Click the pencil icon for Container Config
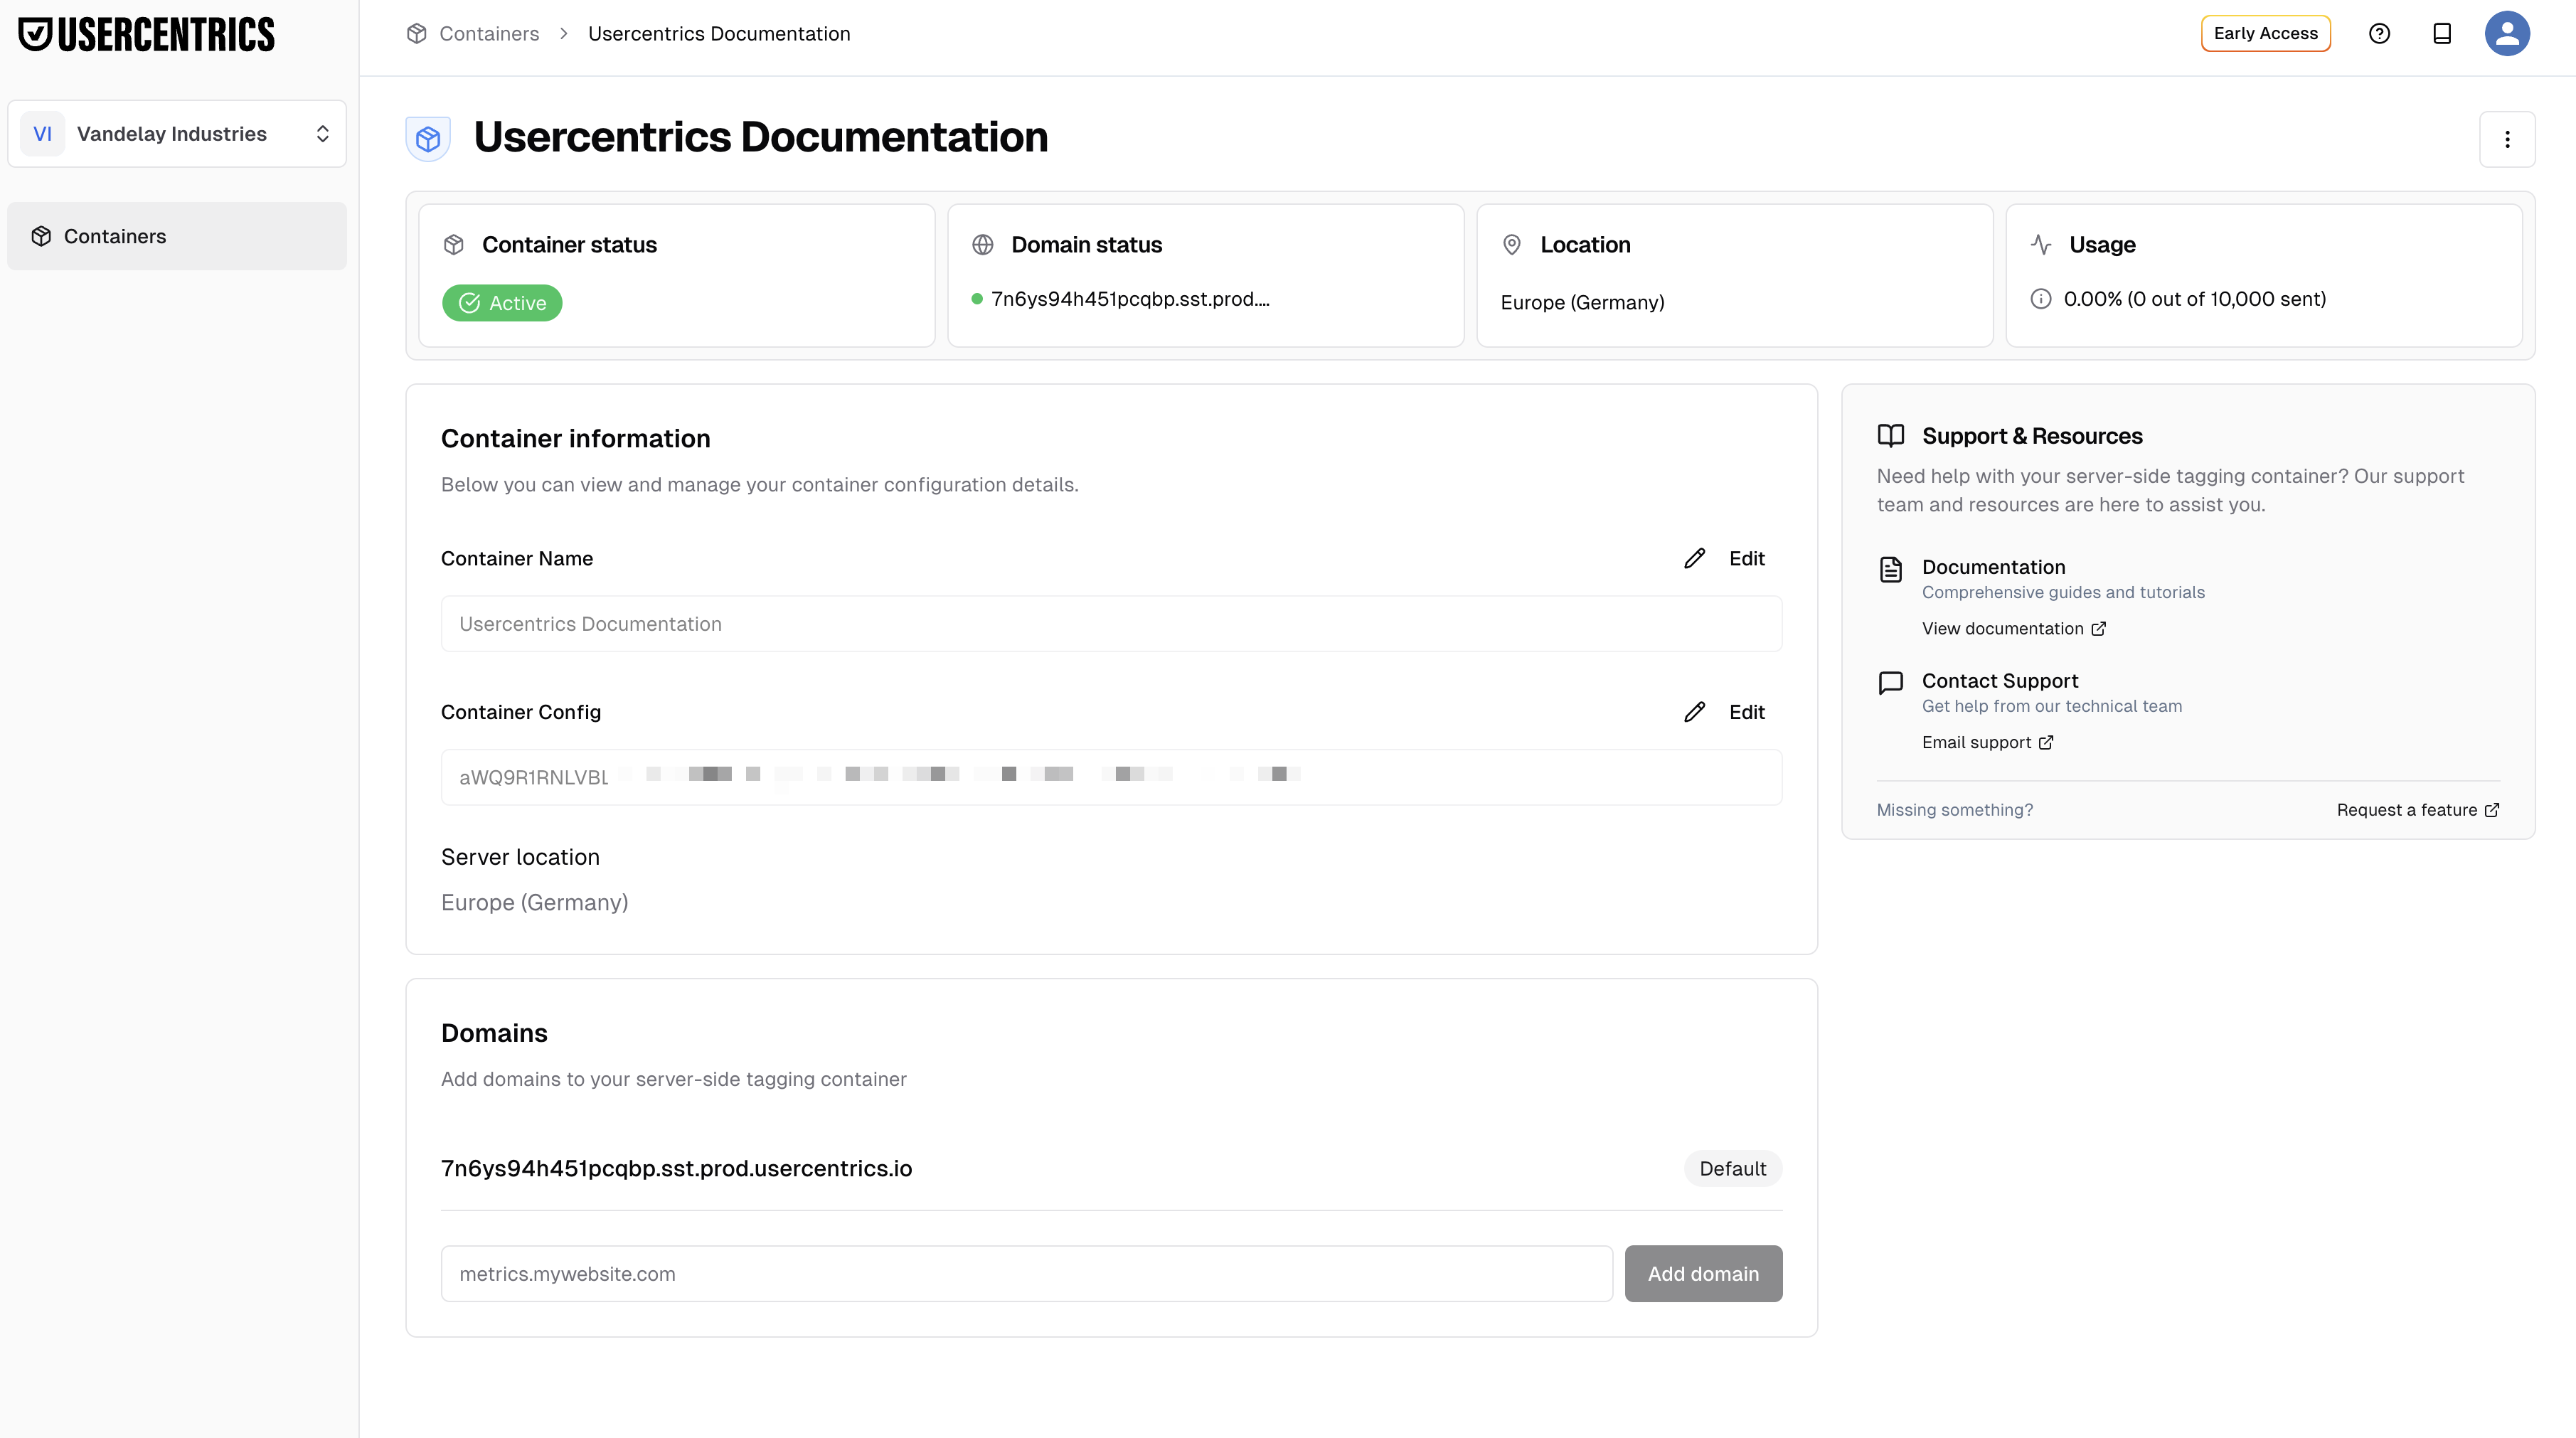Screen dimensions: 2576x1438 1694,712
